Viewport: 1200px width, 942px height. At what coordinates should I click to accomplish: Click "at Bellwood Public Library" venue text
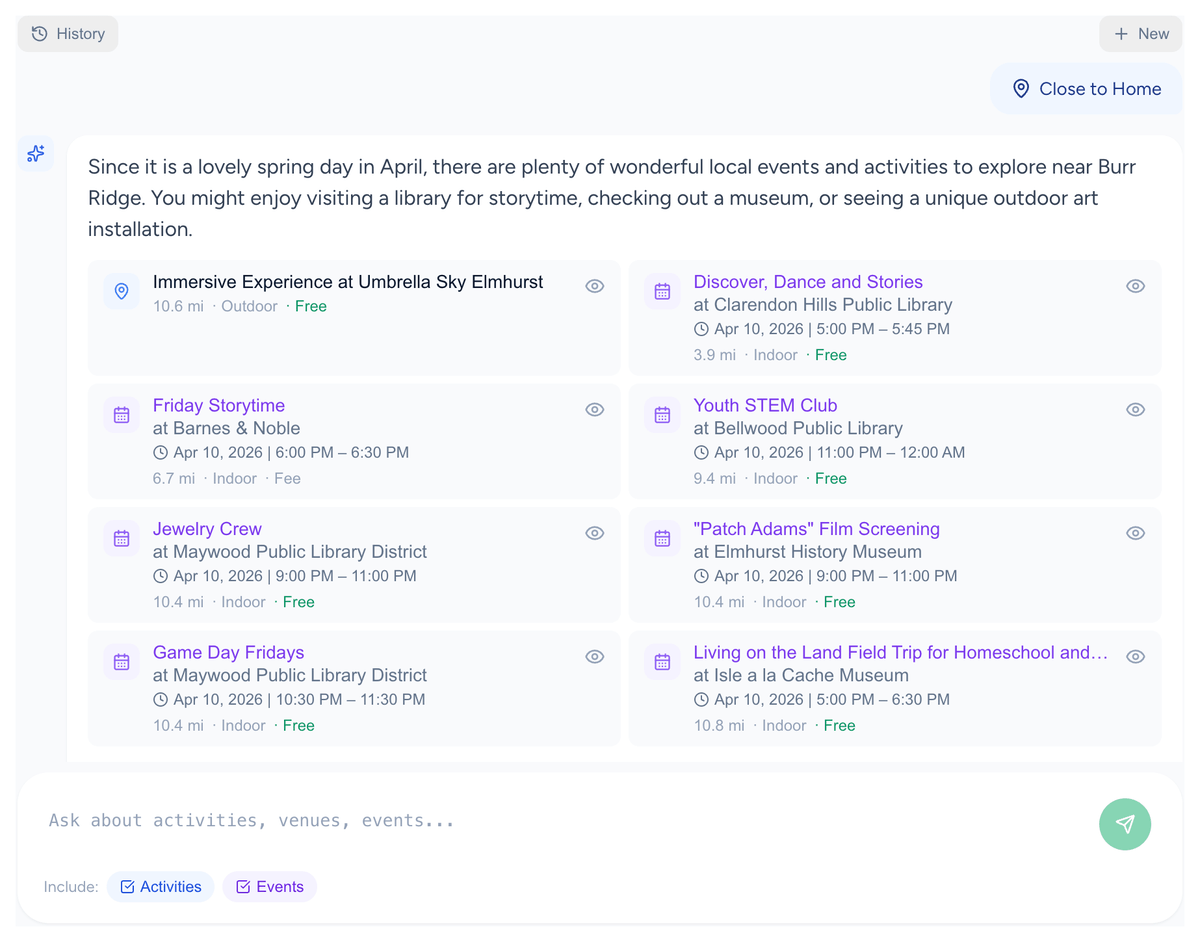pyautogui.click(x=798, y=429)
